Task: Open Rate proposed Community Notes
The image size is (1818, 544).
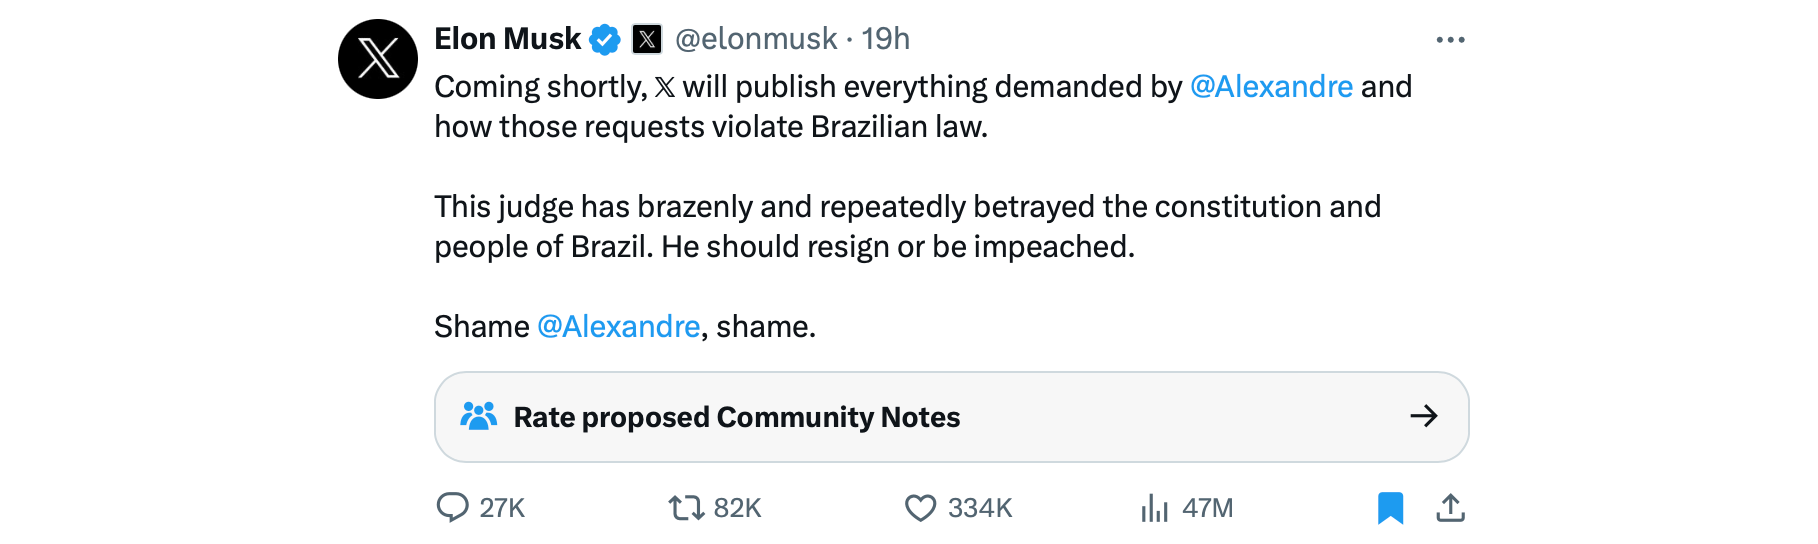Action: 736,417
